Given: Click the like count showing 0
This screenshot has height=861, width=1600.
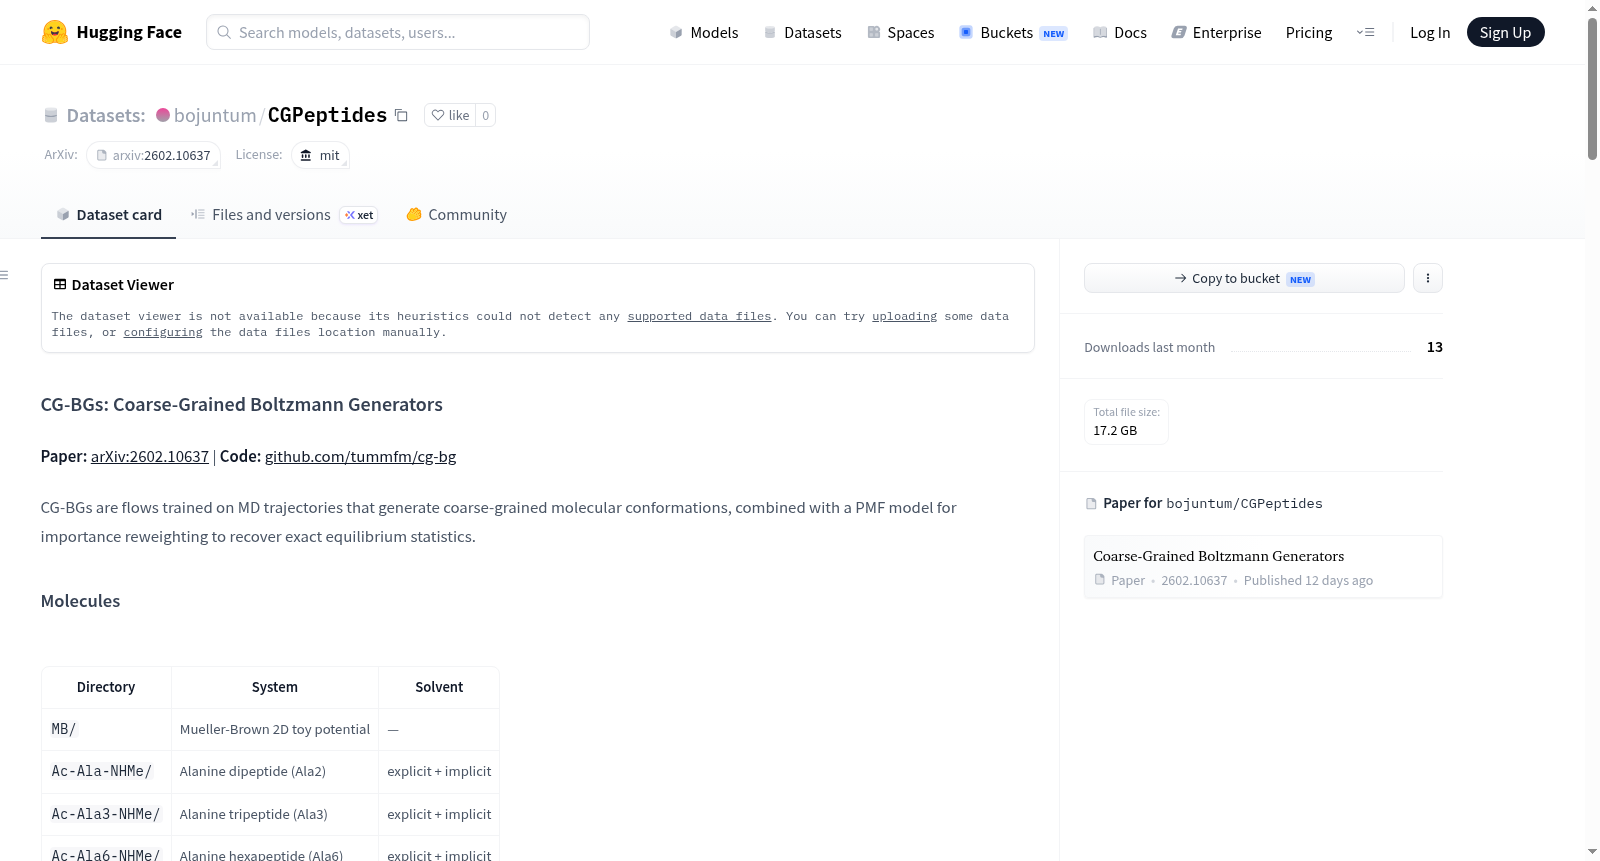Looking at the screenshot, I should 486,115.
